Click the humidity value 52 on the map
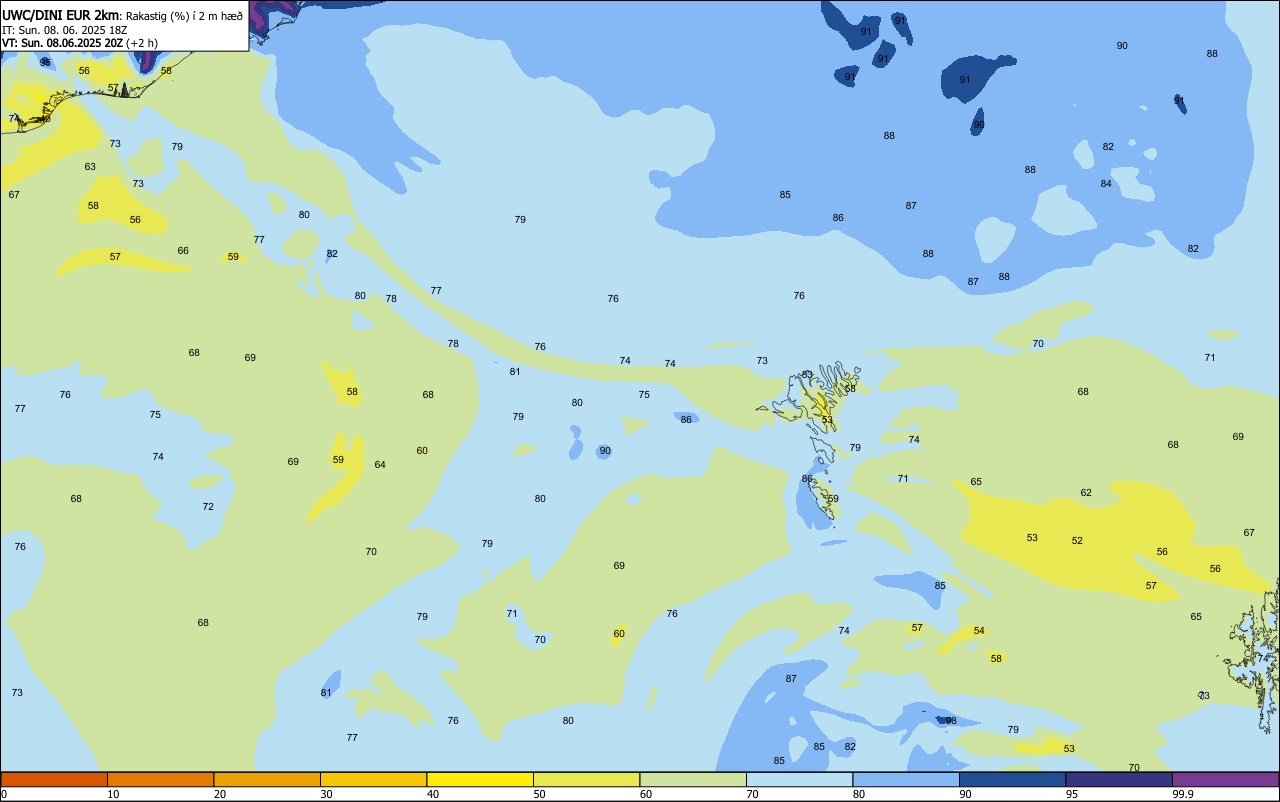1280x802 pixels. coord(1077,541)
